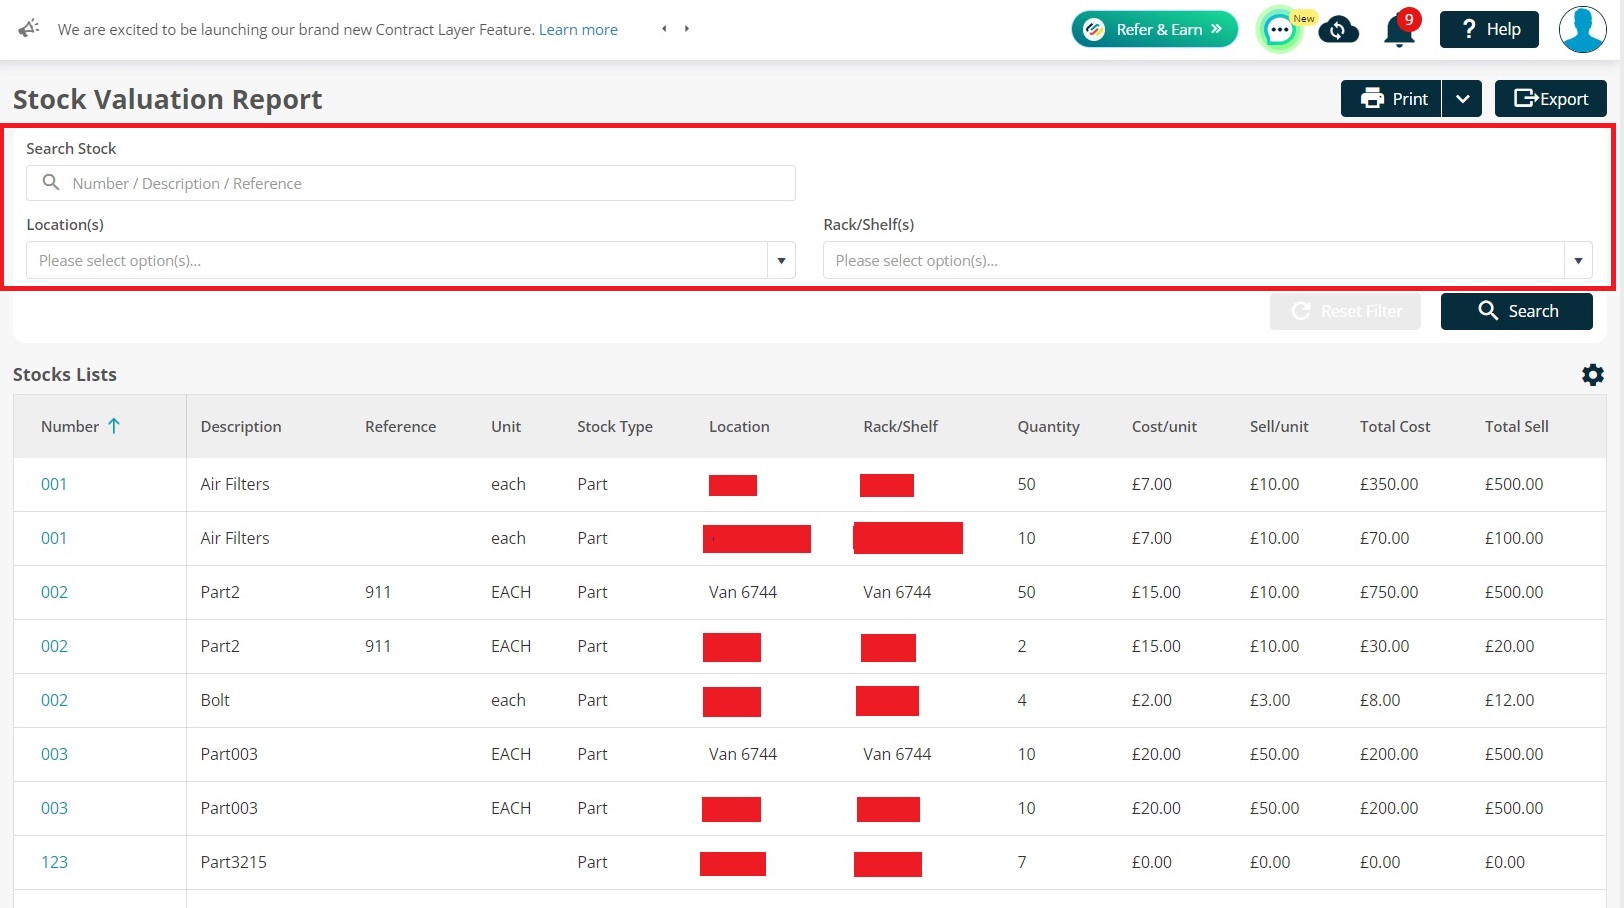Sort by Rack/Shelf column header
The height and width of the screenshot is (908, 1624).
point(900,426)
